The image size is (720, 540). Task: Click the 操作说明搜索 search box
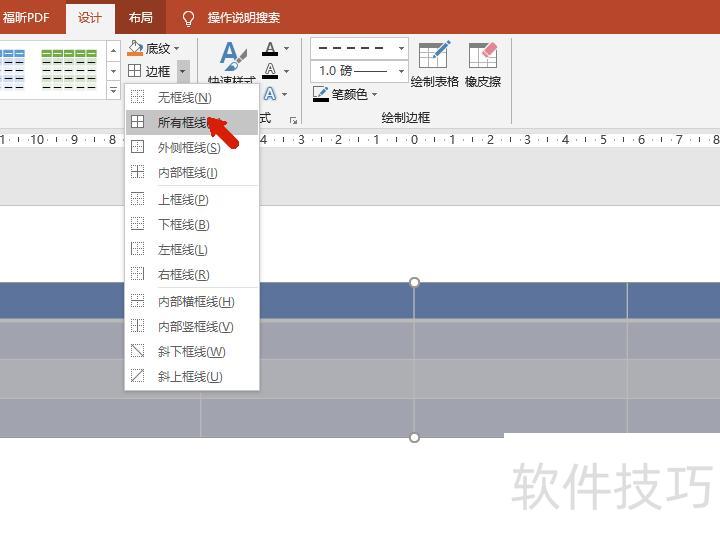[243, 18]
